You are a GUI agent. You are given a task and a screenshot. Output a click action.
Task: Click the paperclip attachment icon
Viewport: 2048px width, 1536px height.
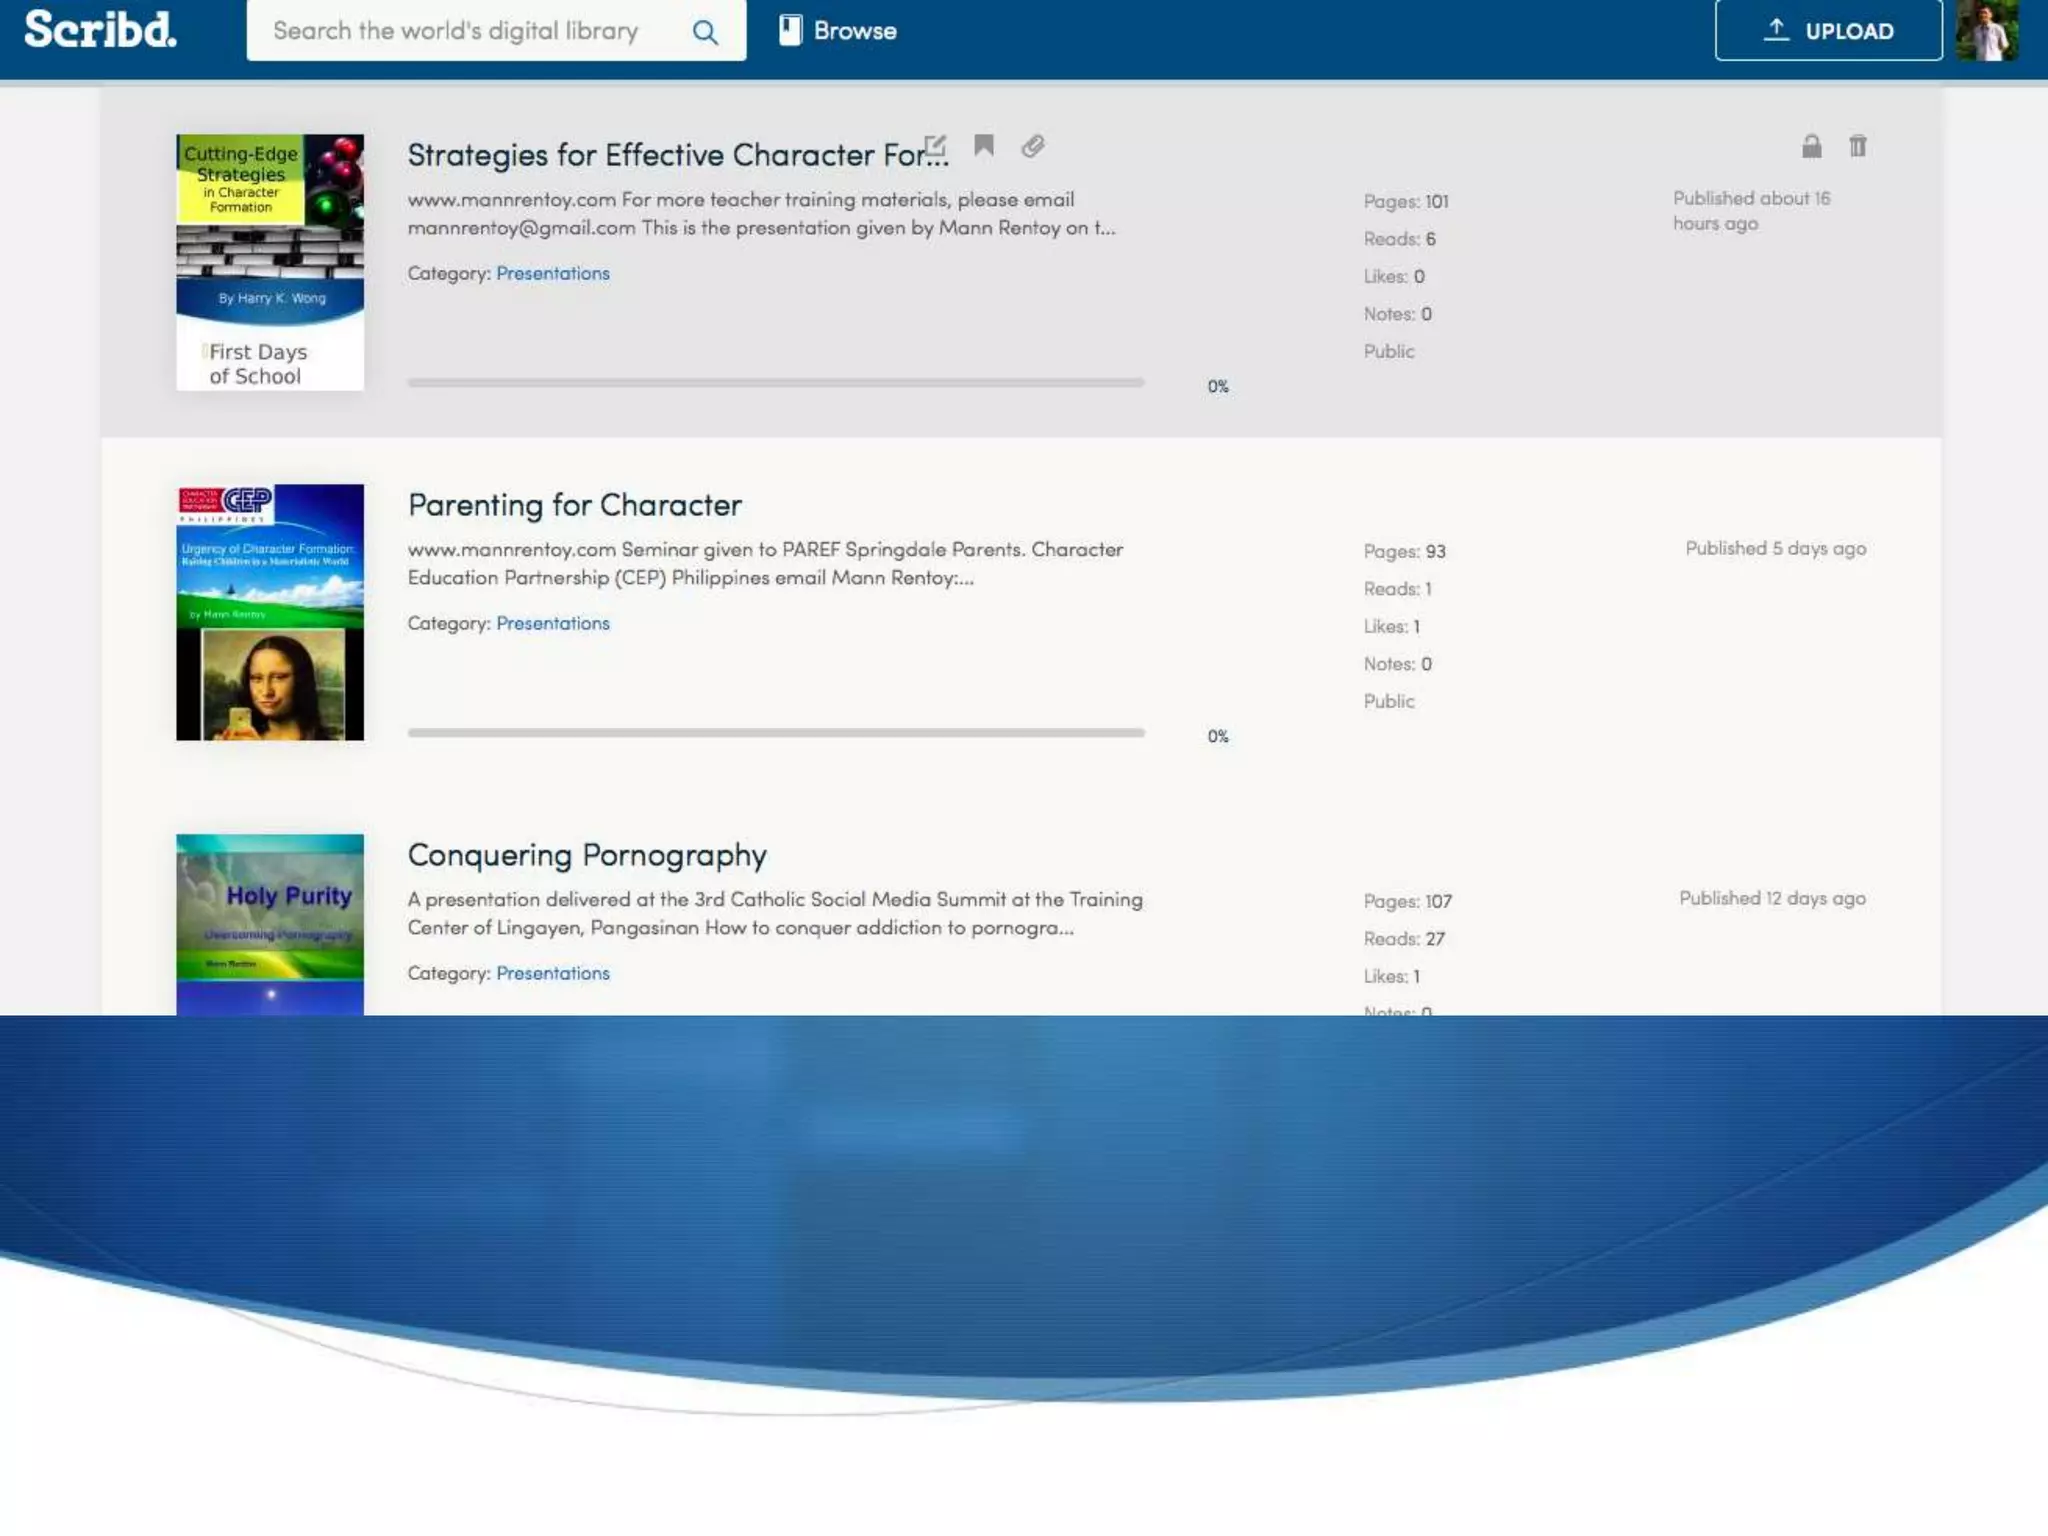tap(1033, 147)
